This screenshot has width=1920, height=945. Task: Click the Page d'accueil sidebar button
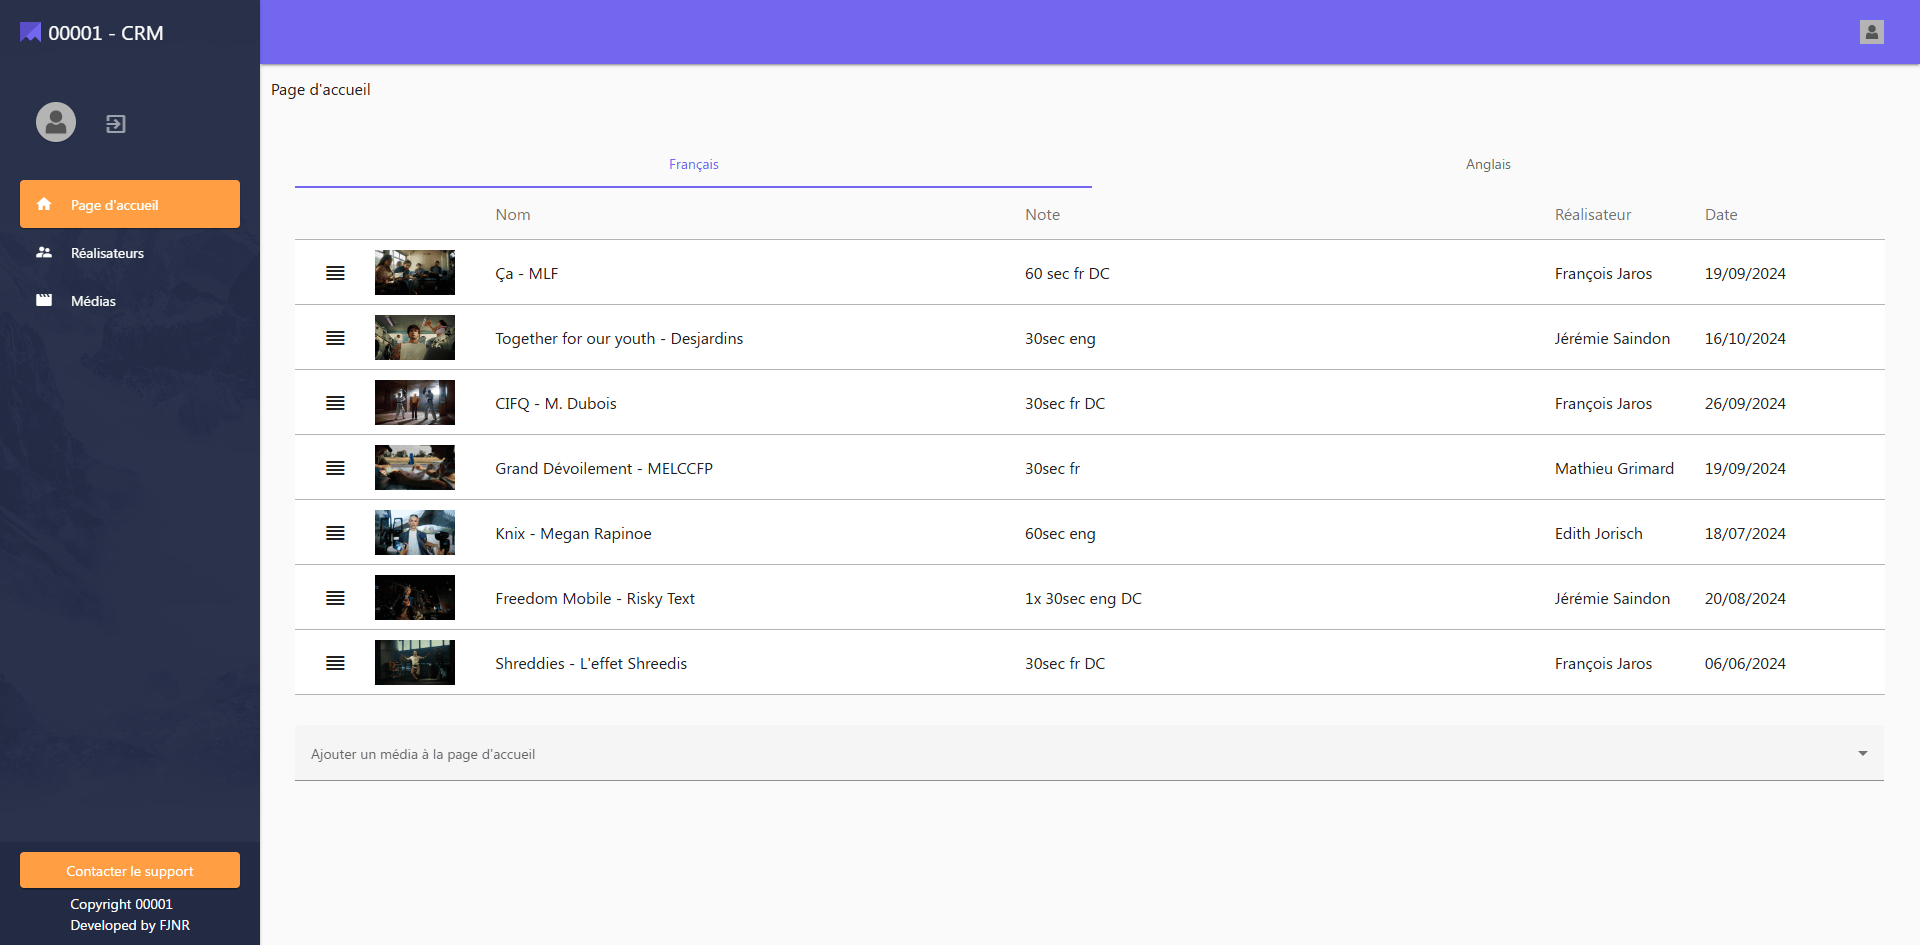(130, 205)
